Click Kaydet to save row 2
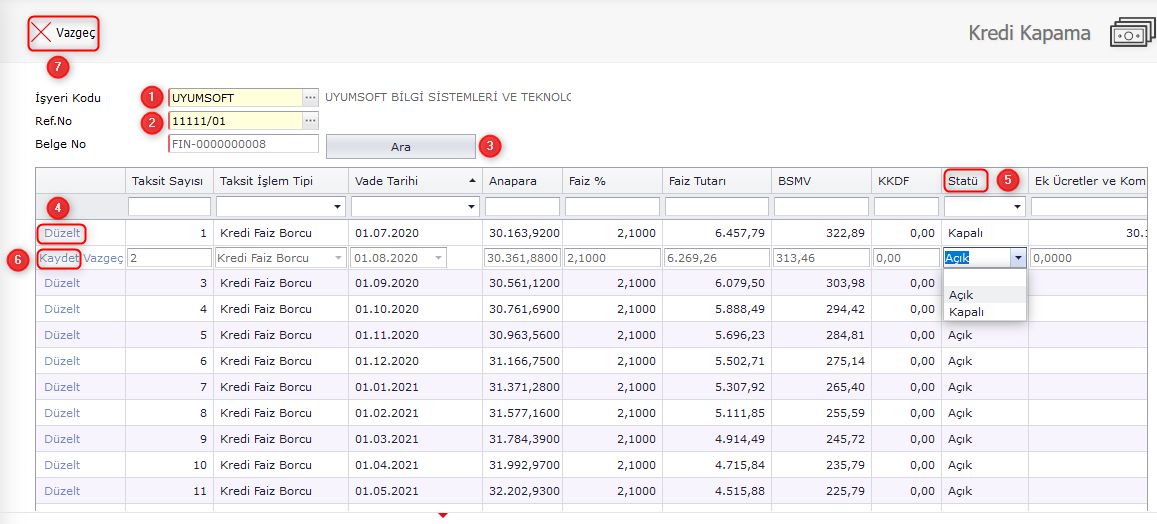Screen dimensions: 1157x524 pos(58,258)
